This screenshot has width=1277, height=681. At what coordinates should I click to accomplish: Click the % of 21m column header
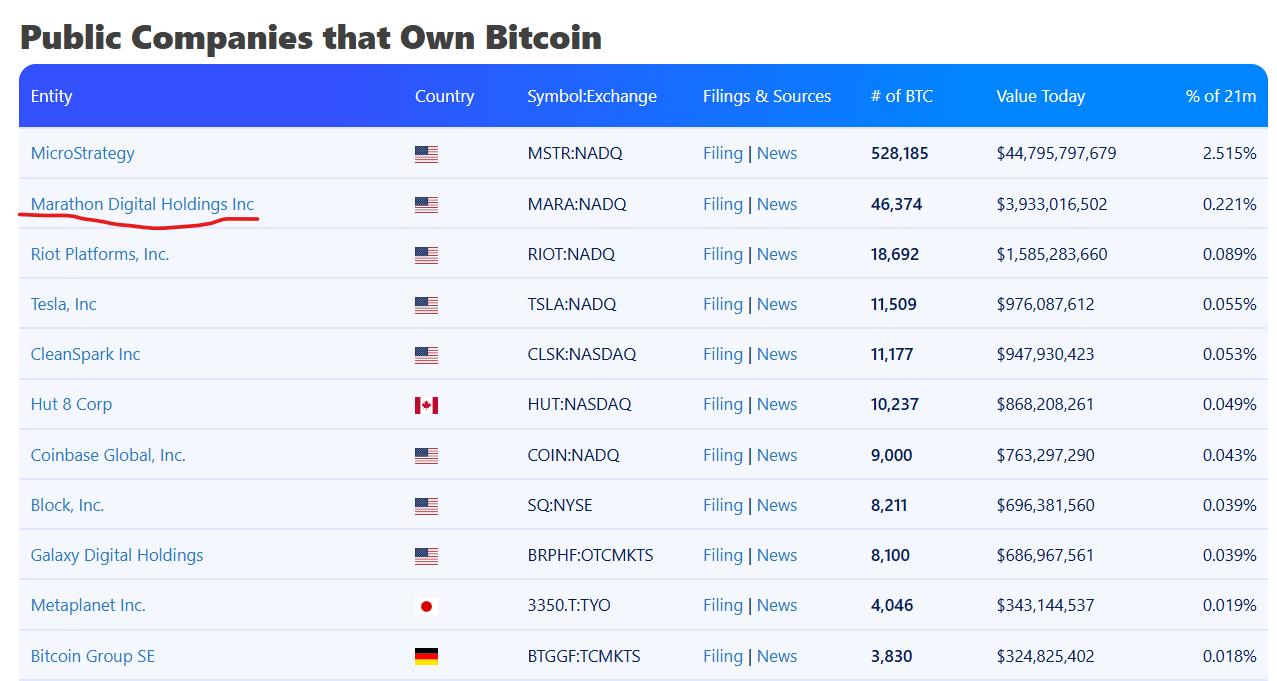pyautogui.click(x=1221, y=96)
